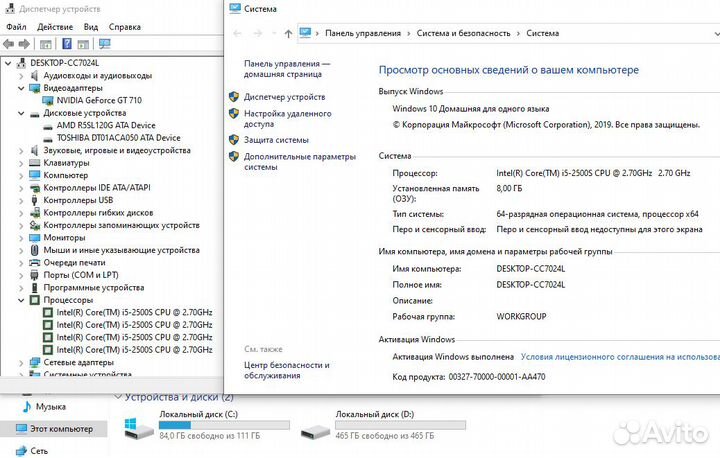Open the Файл menu

16,27
